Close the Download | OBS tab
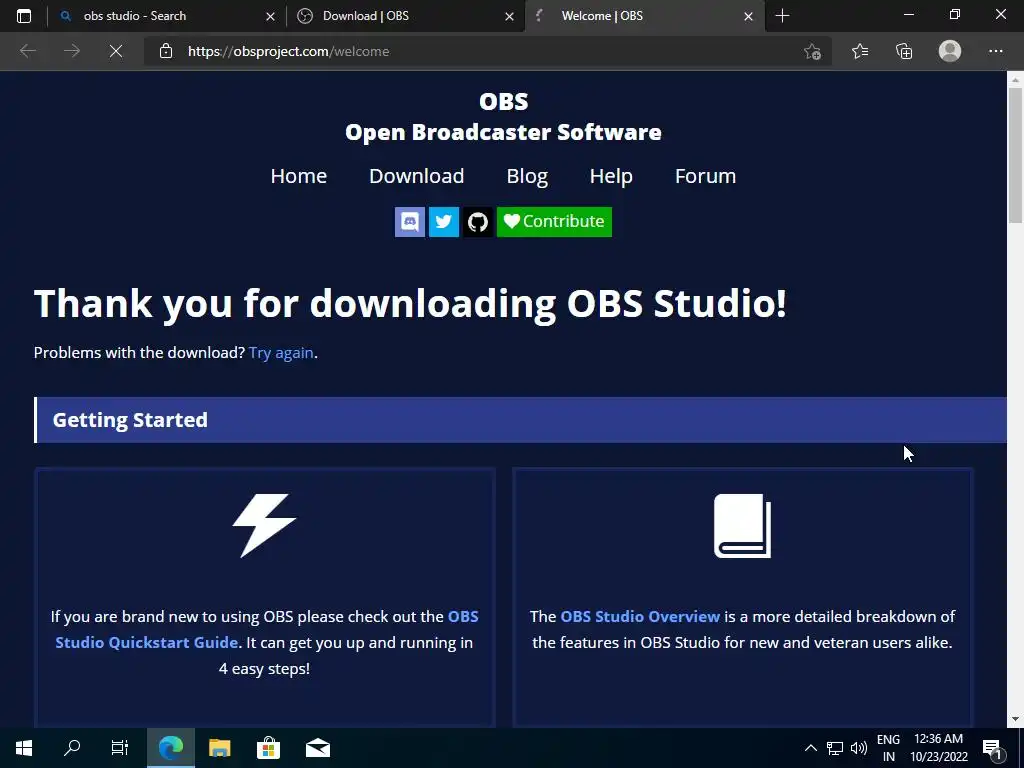This screenshot has width=1024, height=768. [509, 16]
